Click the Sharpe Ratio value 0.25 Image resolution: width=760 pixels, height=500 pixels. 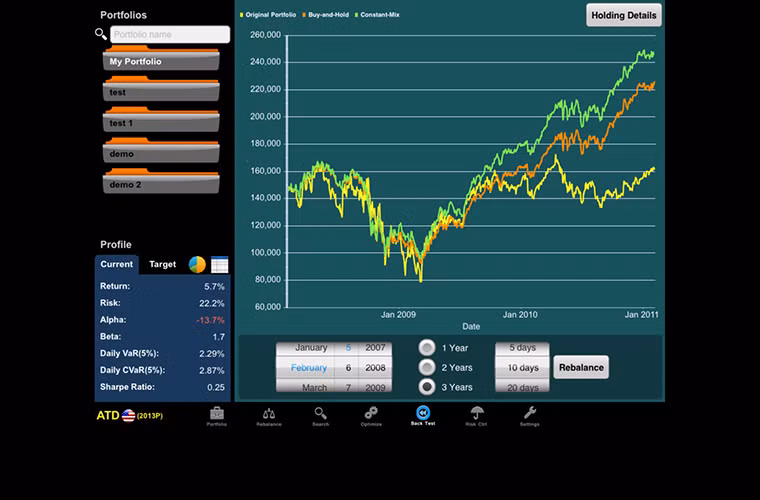tap(216, 387)
